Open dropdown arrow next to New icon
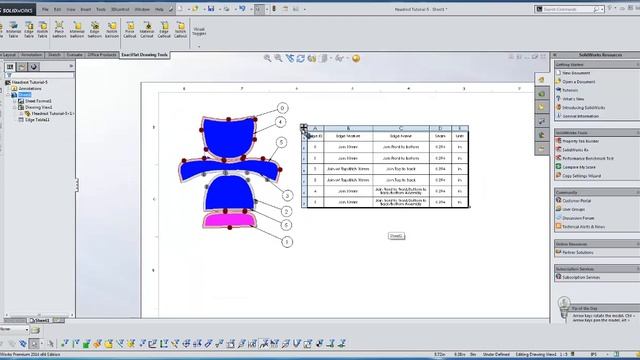The height and width of the screenshot is (360, 640). pos(188,9)
